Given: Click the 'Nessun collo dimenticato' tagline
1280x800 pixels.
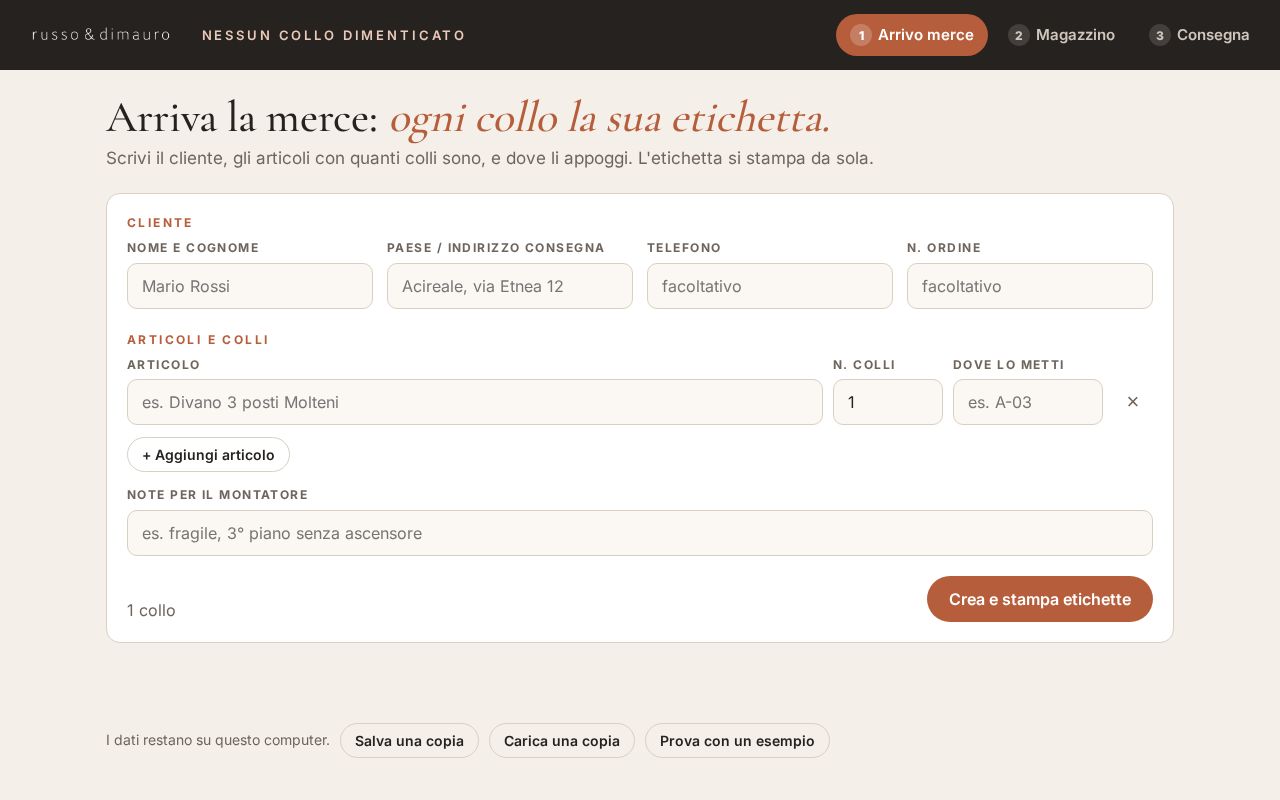Looking at the screenshot, I should [334, 35].
